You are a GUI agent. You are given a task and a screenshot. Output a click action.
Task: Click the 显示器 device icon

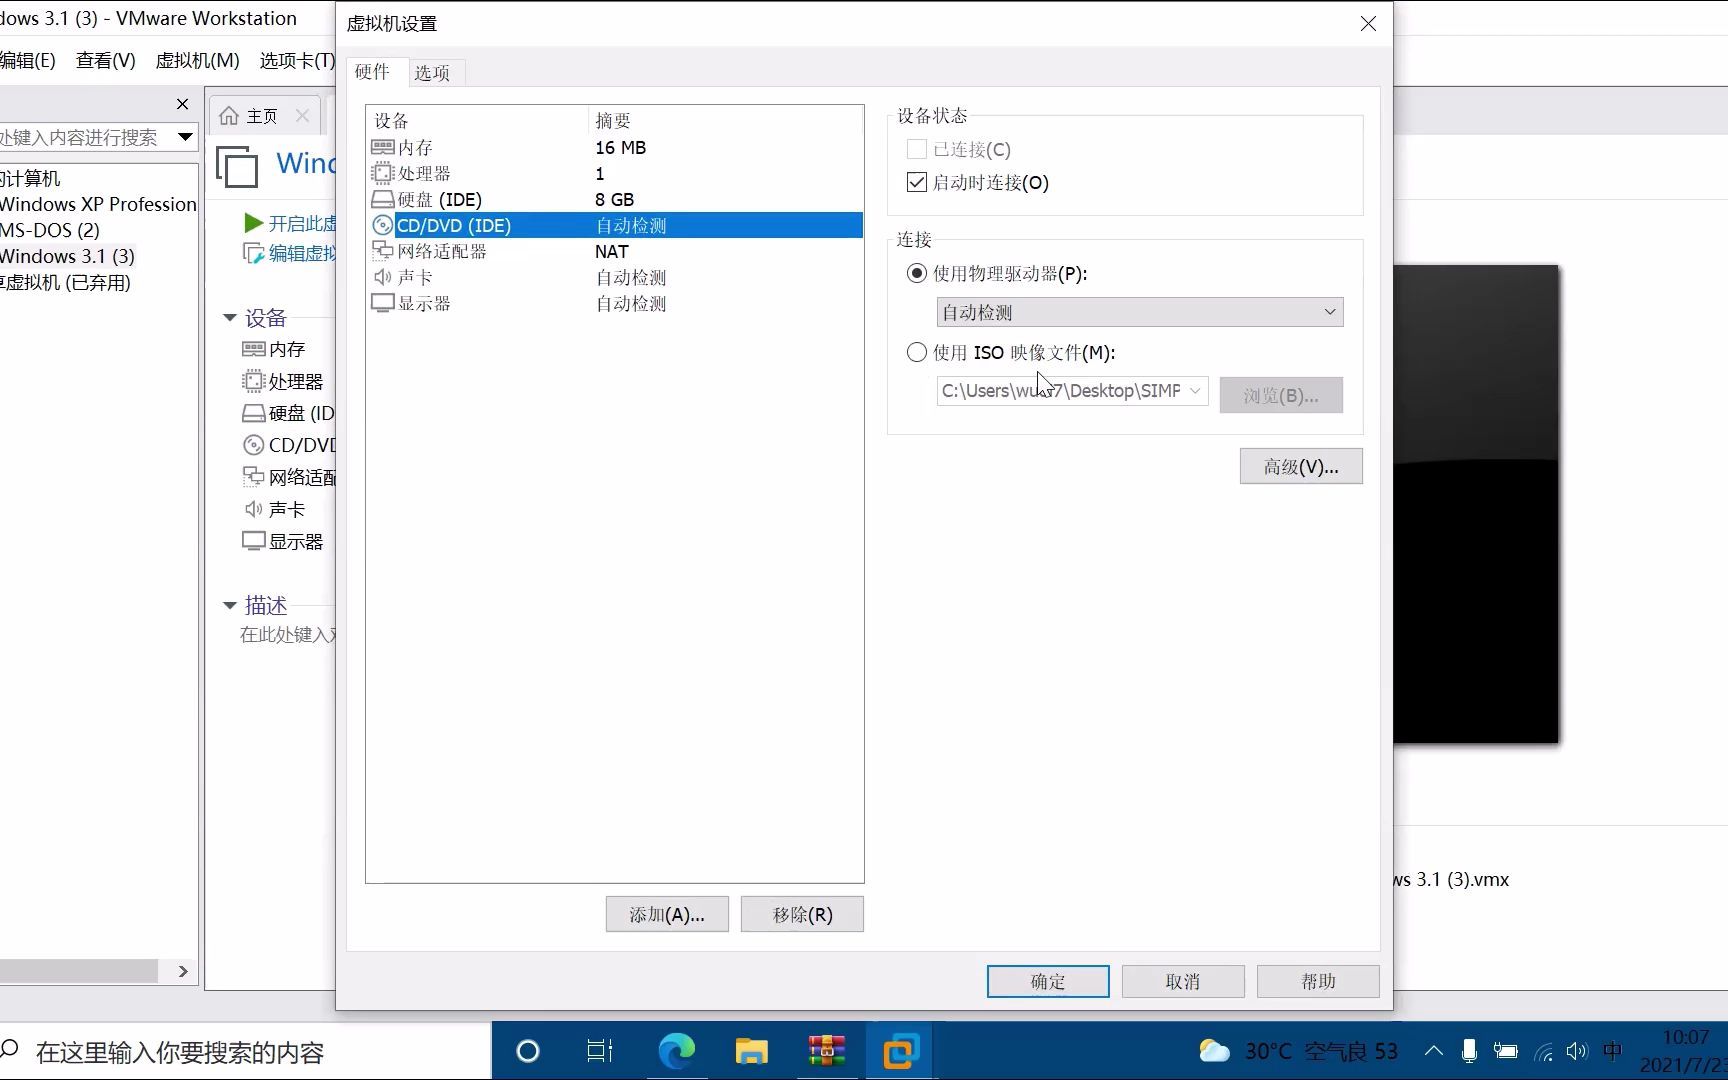tap(255, 541)
